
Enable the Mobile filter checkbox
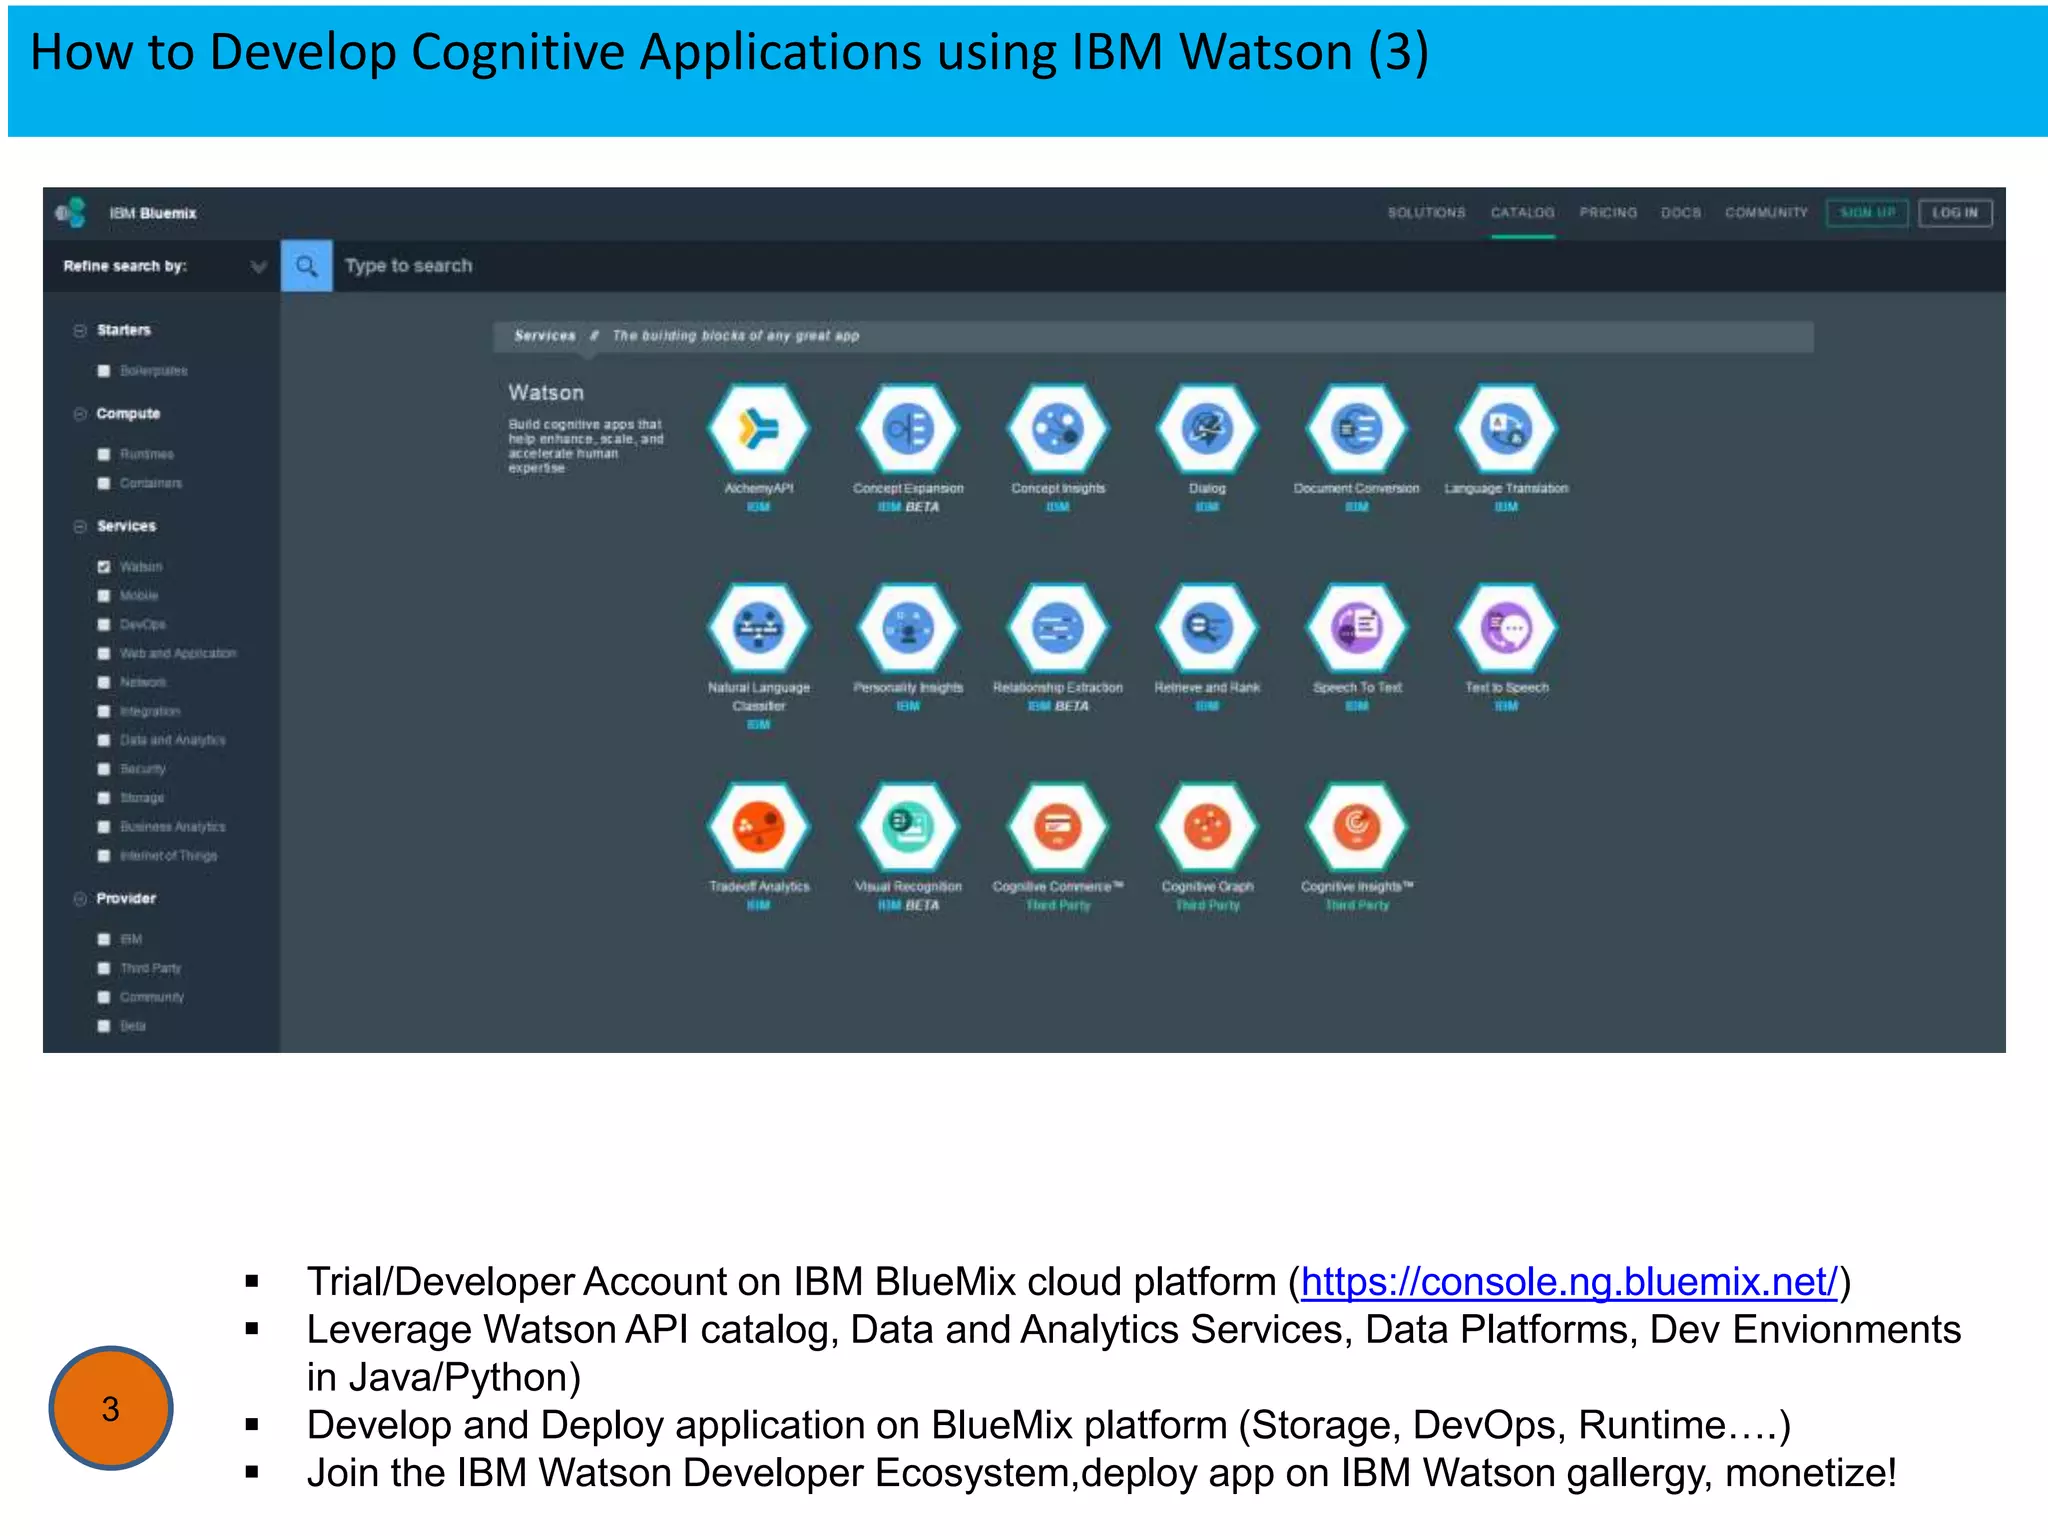pyautogui.click(x=104, y=596)
